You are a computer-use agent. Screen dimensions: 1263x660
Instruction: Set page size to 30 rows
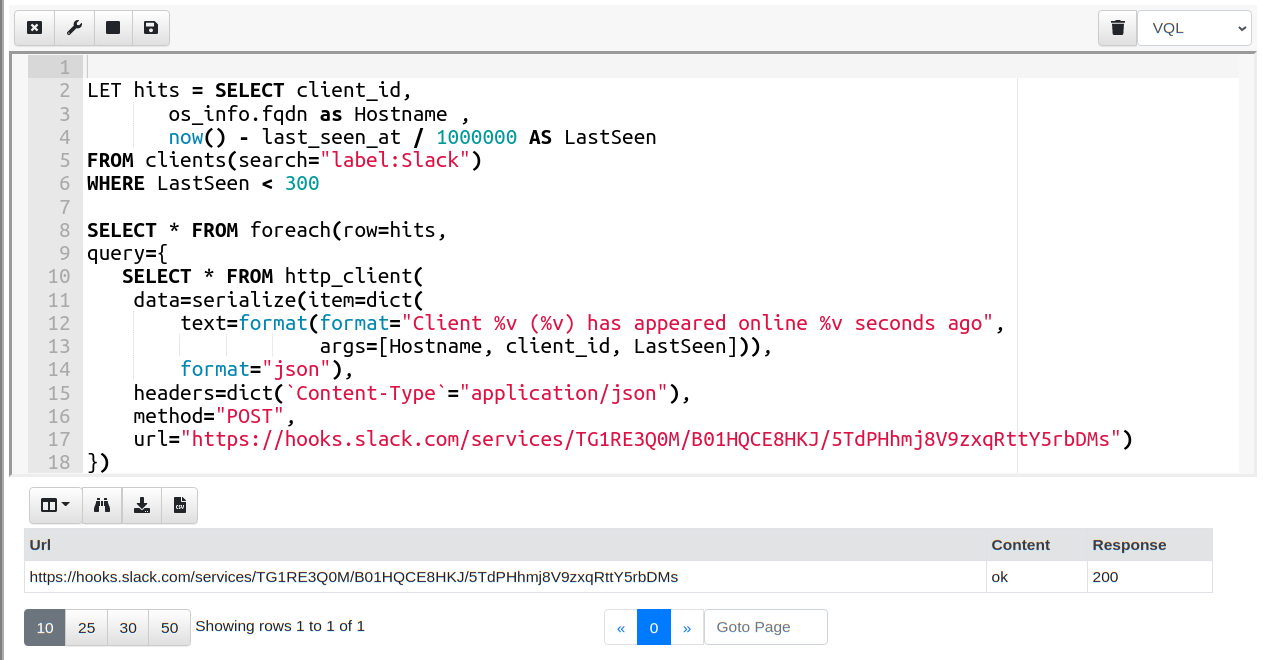[128, 628]
